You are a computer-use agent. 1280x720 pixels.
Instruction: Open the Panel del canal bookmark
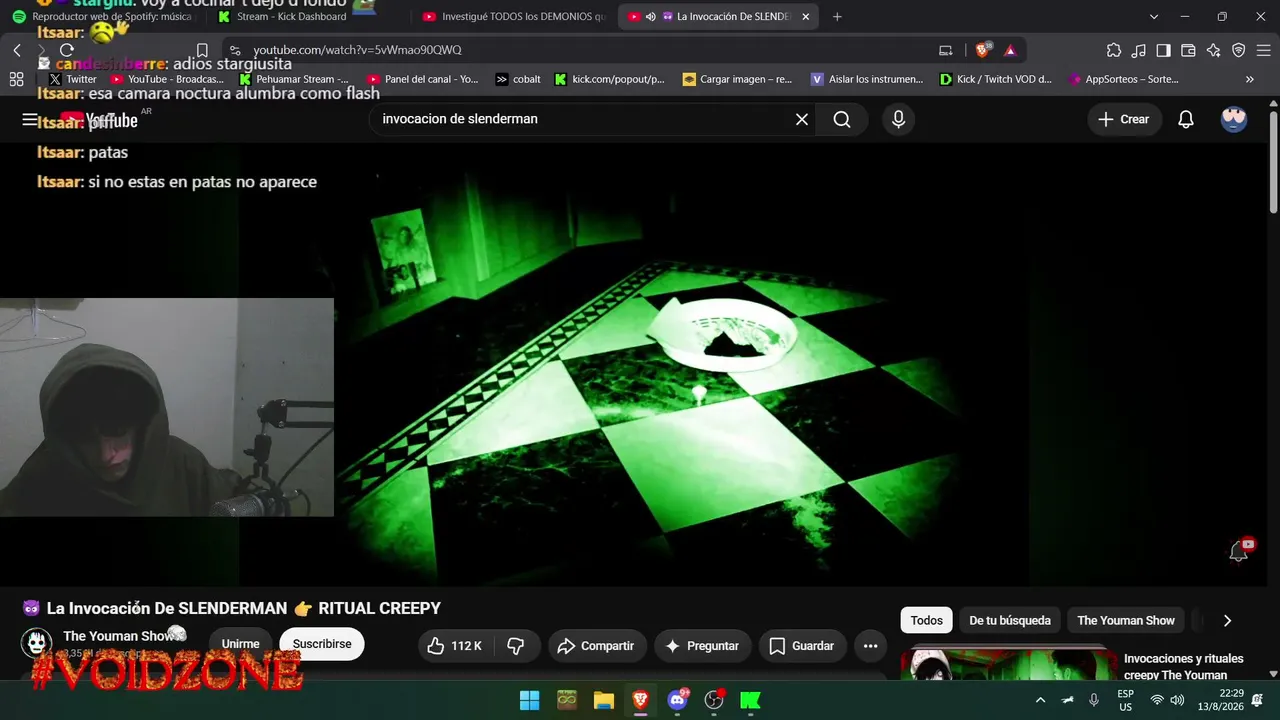pyautogui.click(x=423, y=79)
